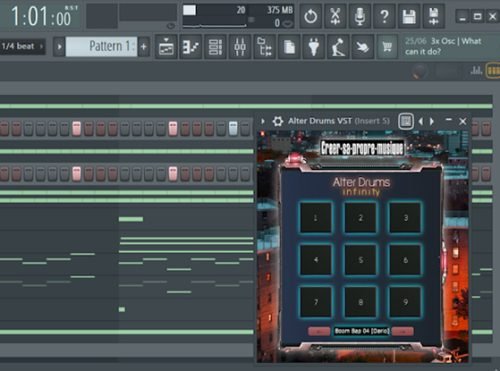Open the Alter Drums gear settings menu
Viewport: 500px width, 371px height.
277,121
